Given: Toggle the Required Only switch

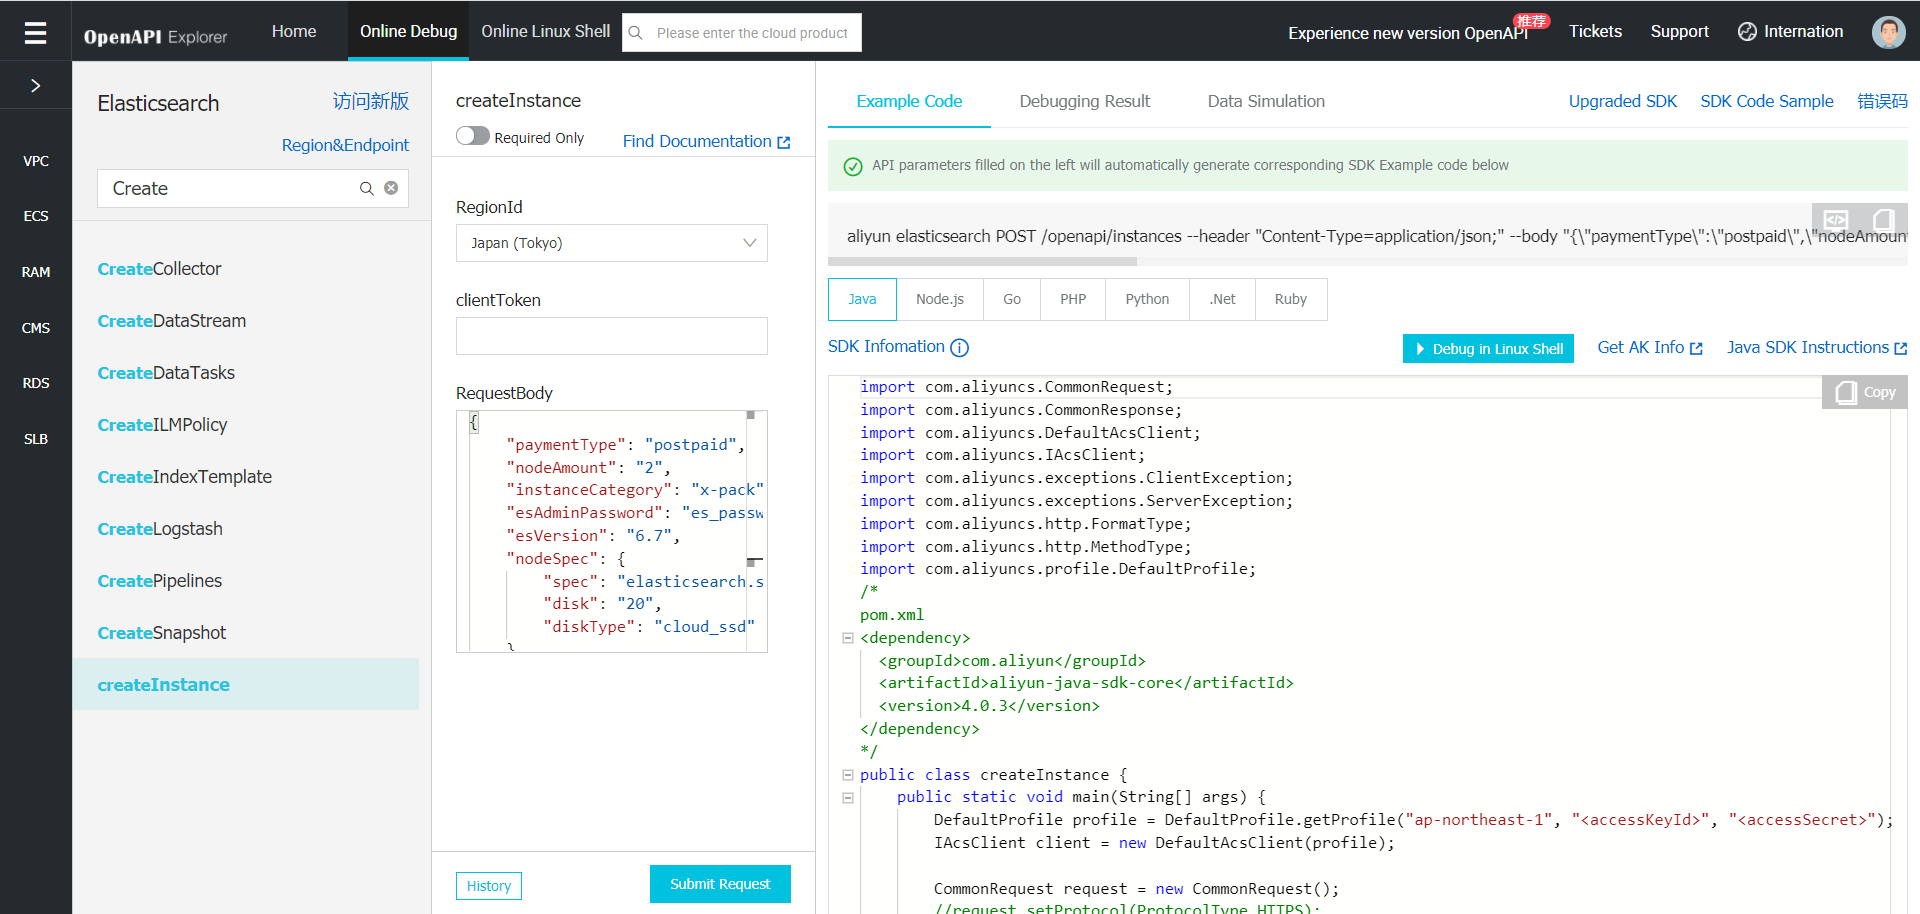Looking at the screenshot, I should coord(473,136).
